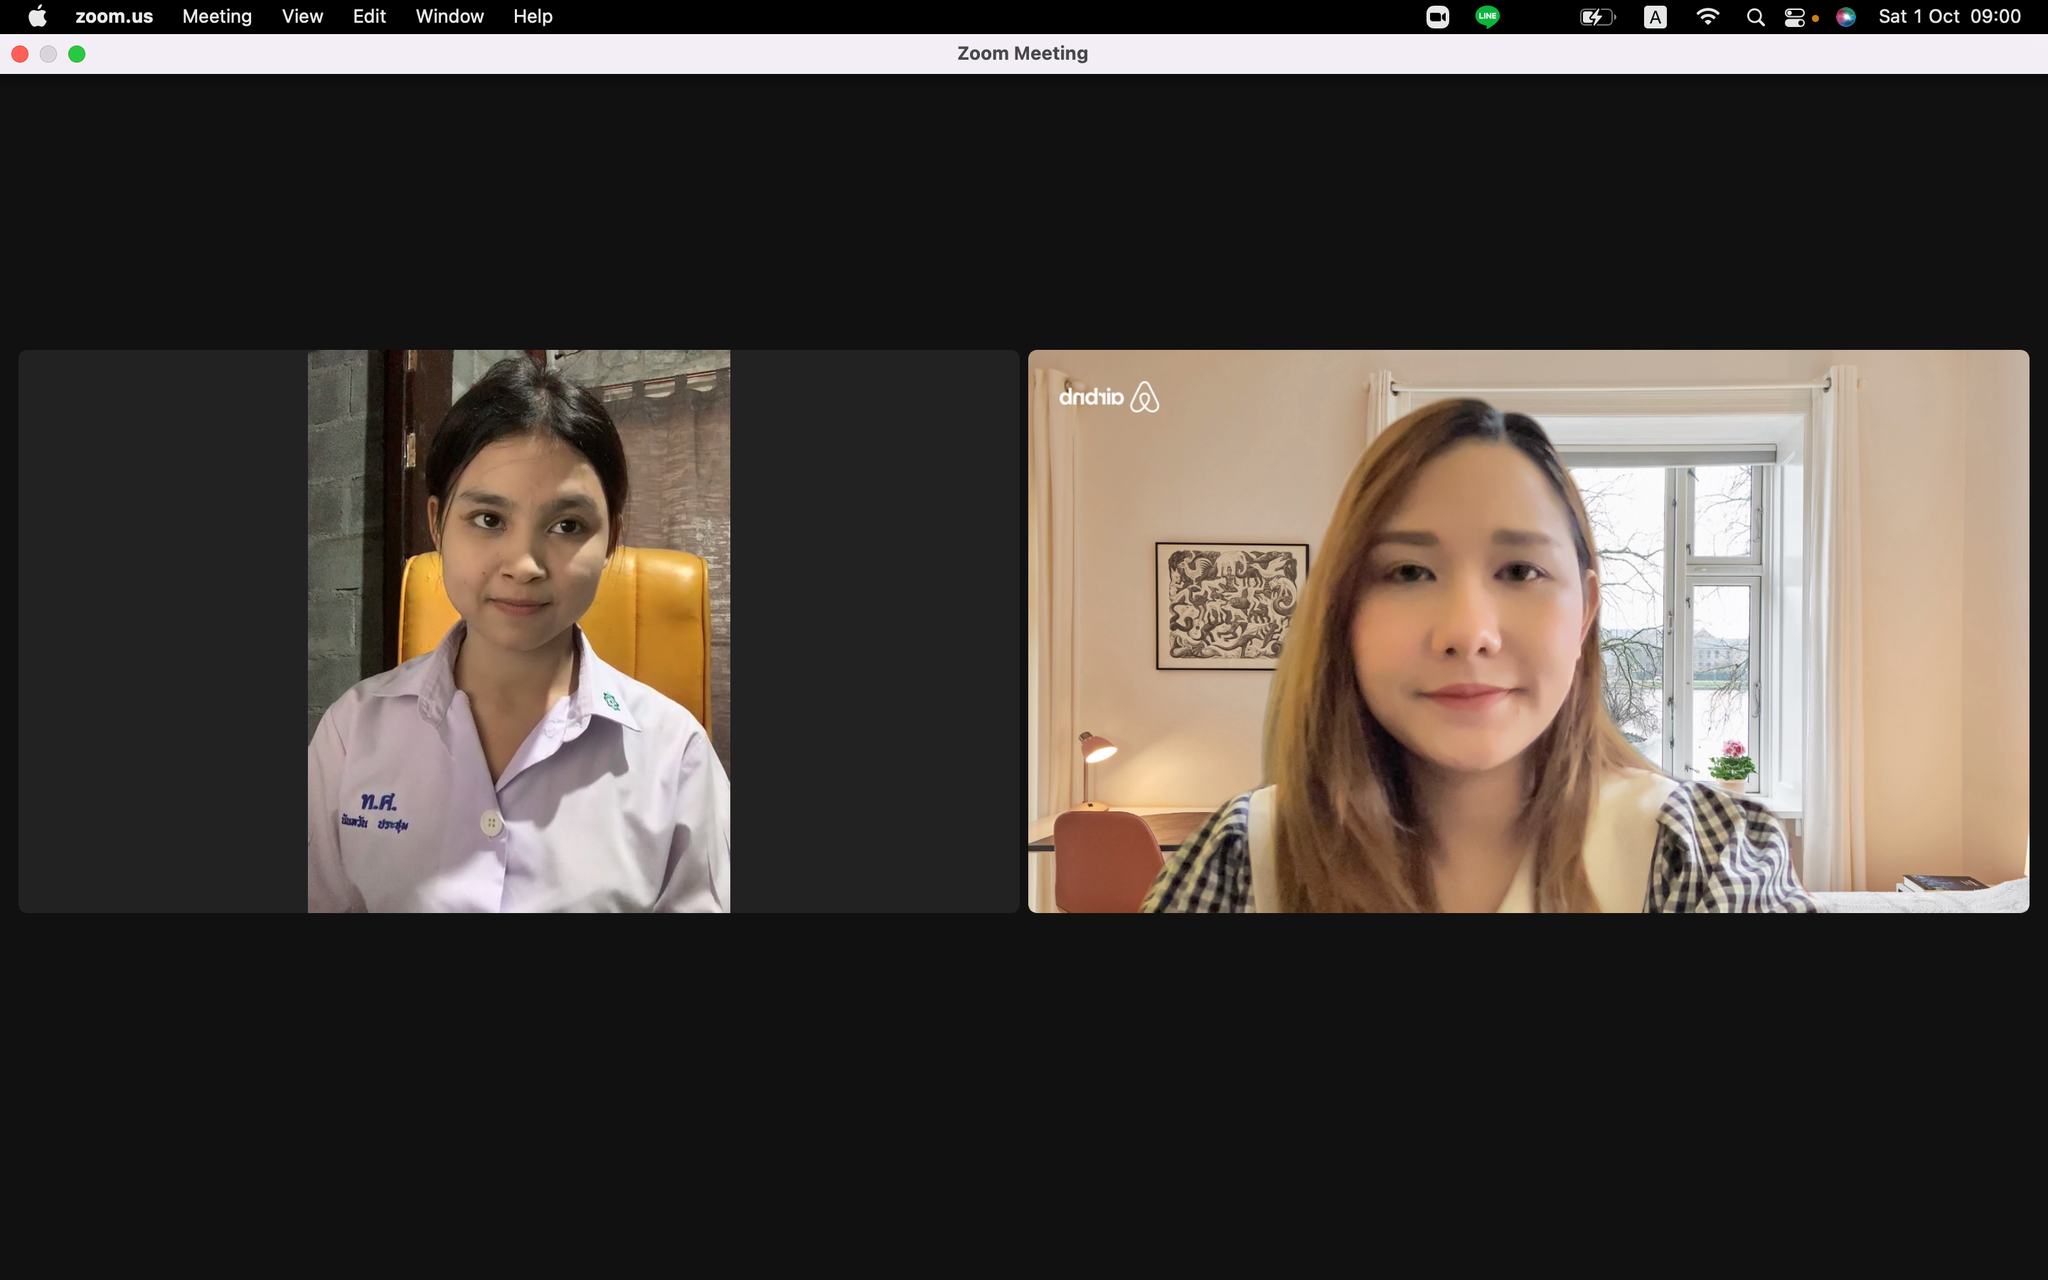Select the Airbnb background participant video tile
This screenshot has width=2048, height=1280.
click(x=1528, y=631)
